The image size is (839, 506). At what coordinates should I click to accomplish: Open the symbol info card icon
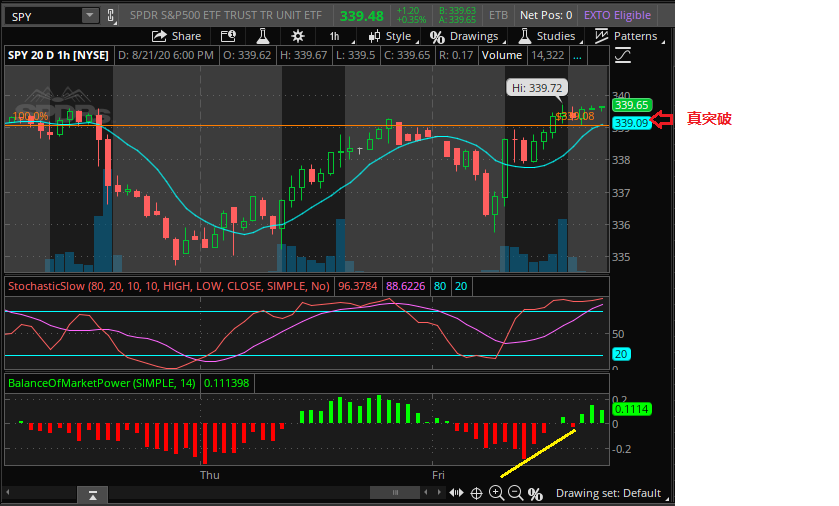pos(228,36)
